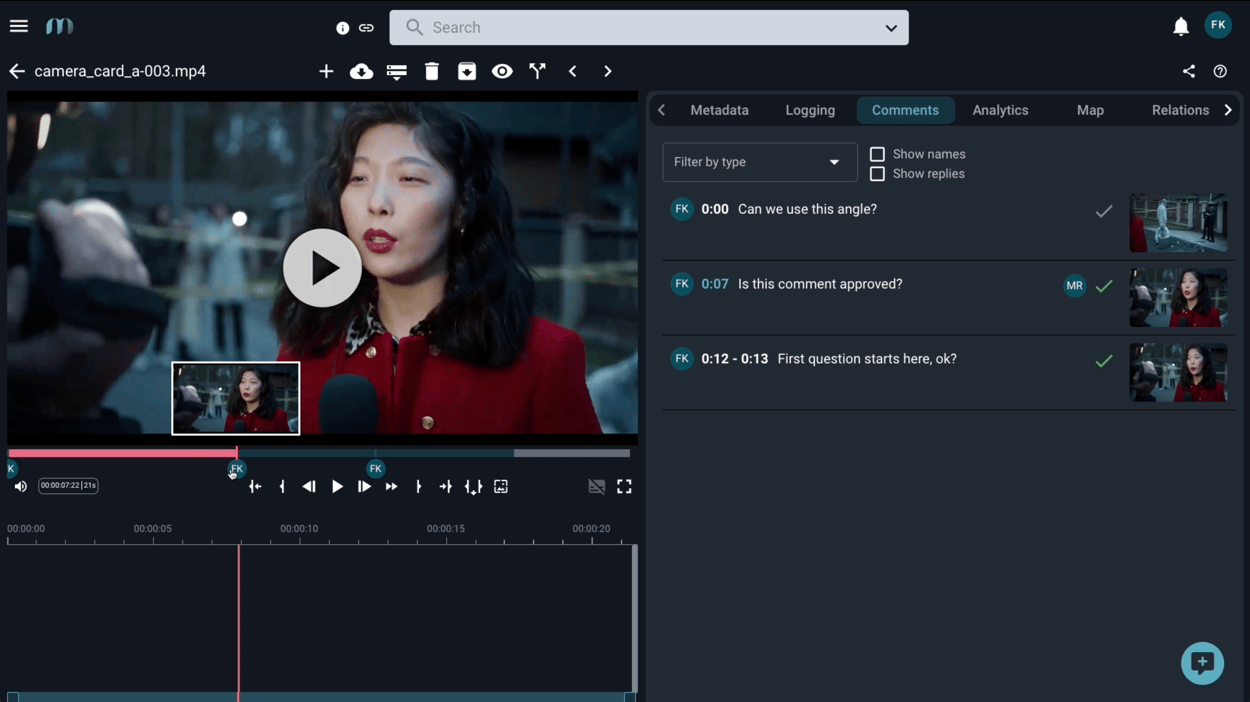1250x702 pixels.
Task: Click the FK marker on the playback progress bar
Action: click(x=236, y=468)
